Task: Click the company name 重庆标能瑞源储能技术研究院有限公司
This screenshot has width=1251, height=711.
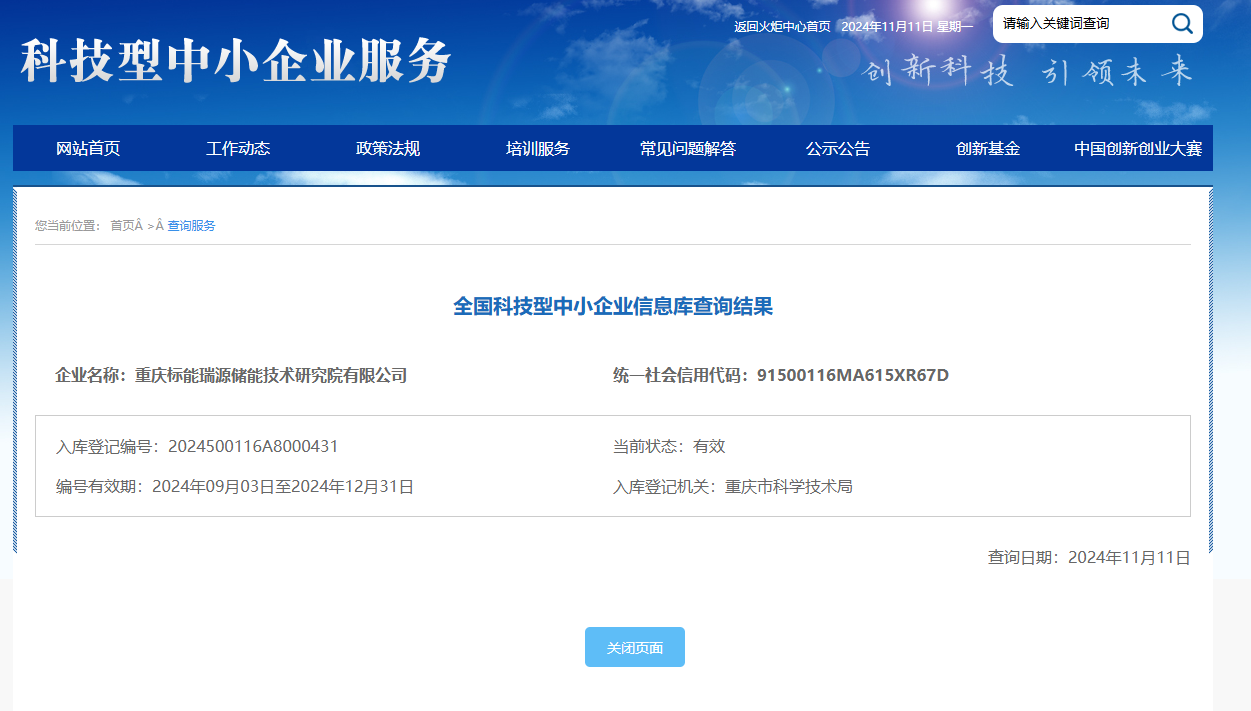Action: (271, 376)
